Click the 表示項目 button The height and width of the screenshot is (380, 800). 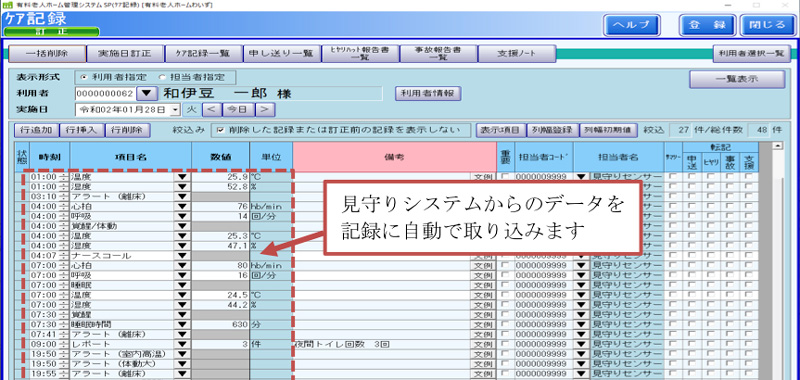501,130
